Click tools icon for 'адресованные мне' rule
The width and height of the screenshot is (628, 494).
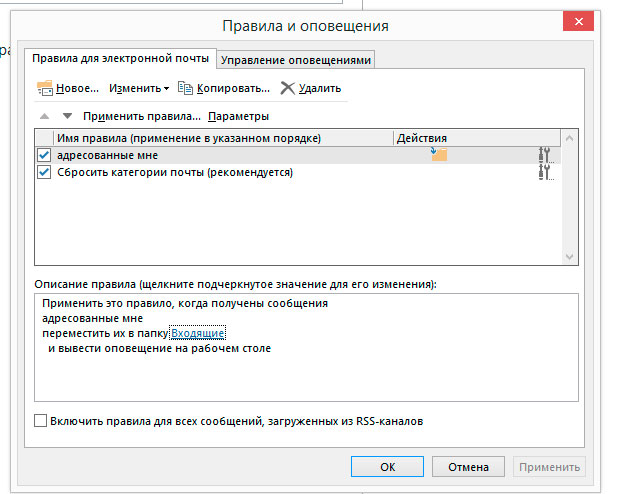pos(545,155)
